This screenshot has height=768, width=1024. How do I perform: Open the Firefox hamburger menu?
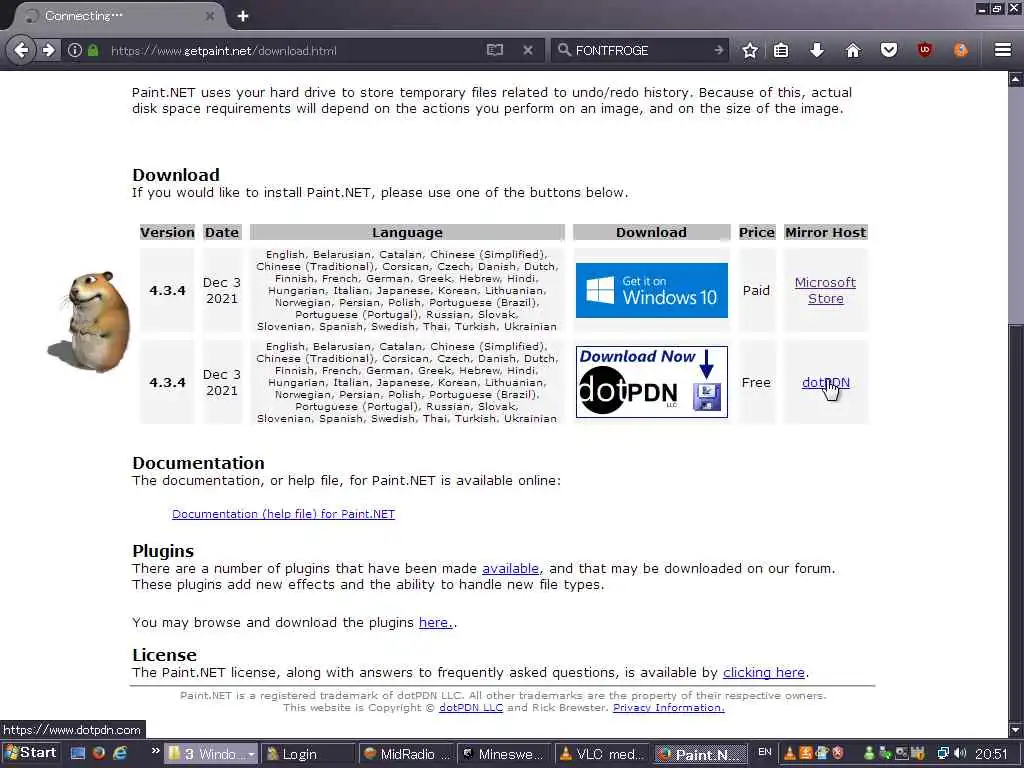pyautogui.click(x=1003, y=50)
